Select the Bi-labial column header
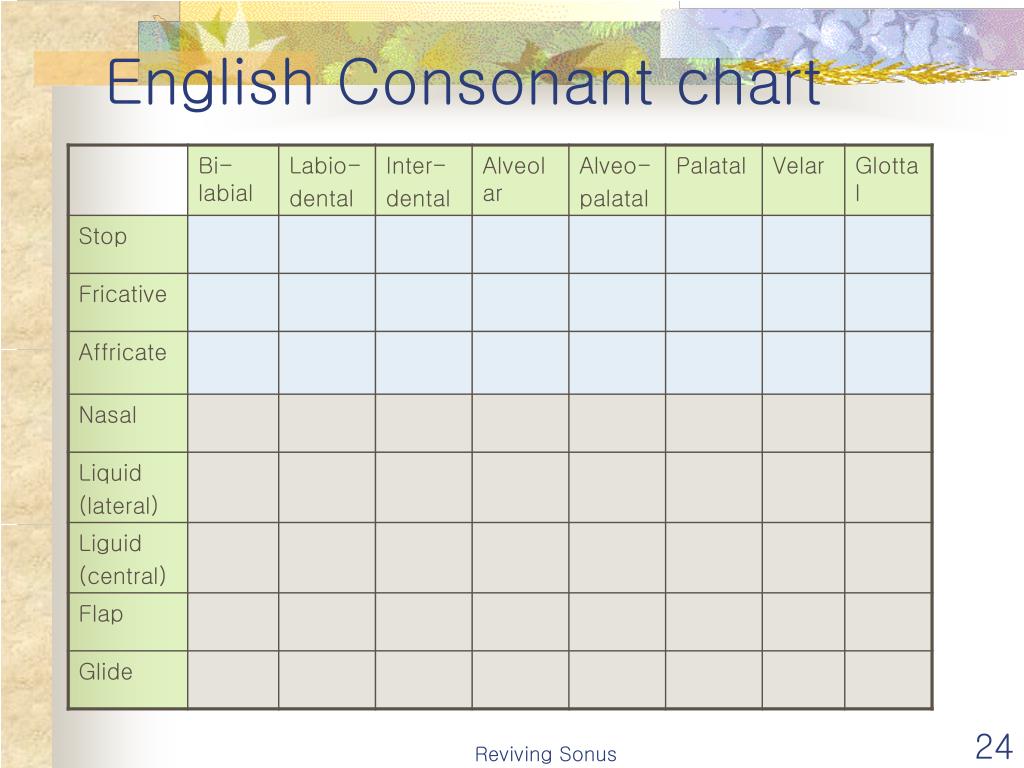This screenshot has height=768, width=1024. pos(233,180)
